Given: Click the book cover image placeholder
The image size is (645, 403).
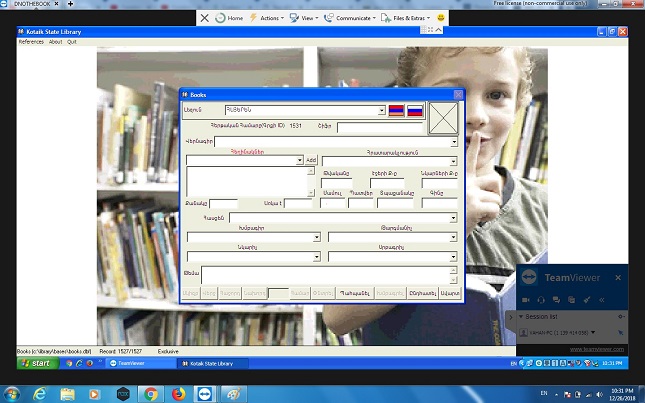Looking at the screenshot, I should point(442,119).
